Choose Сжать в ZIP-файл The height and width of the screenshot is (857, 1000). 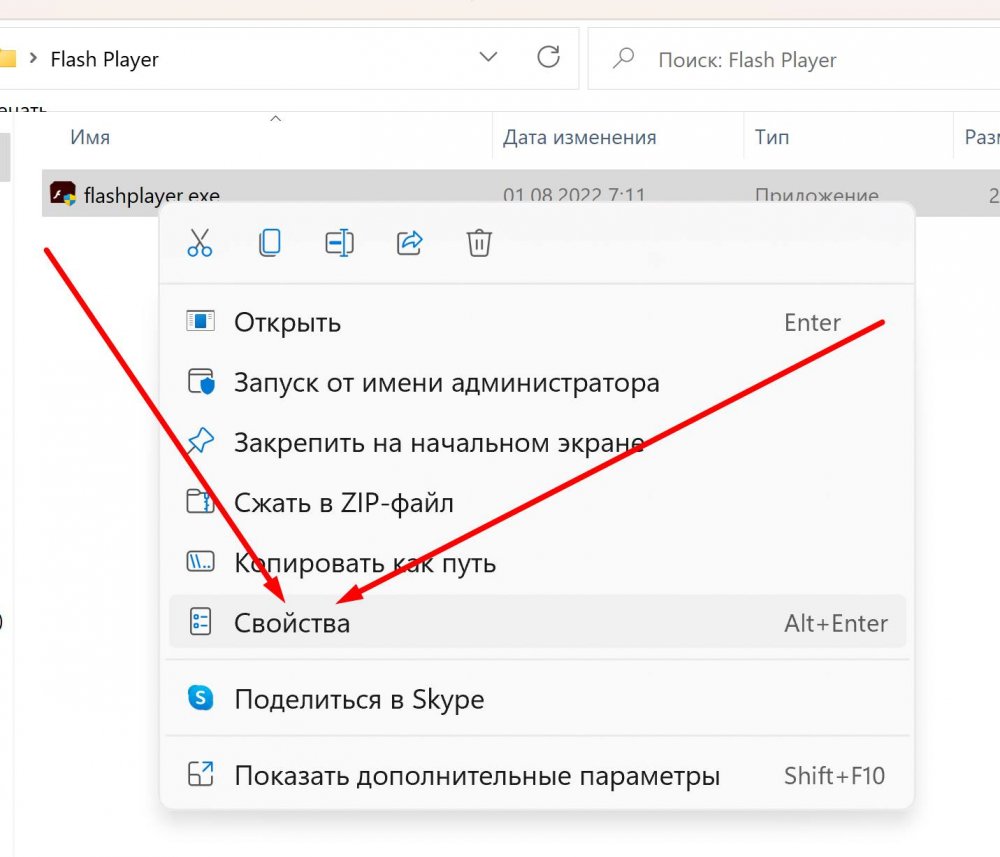(x=537, y=502)
